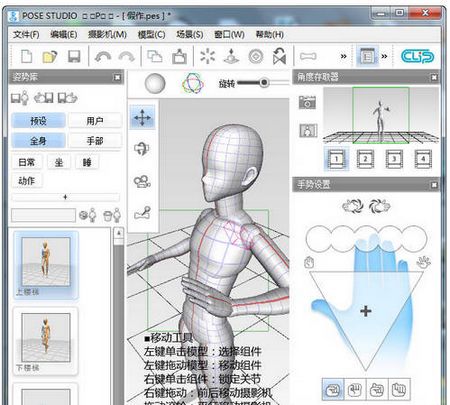
Task: Toggle the panel layout icon in toolbar
Action: click(367, 56)
